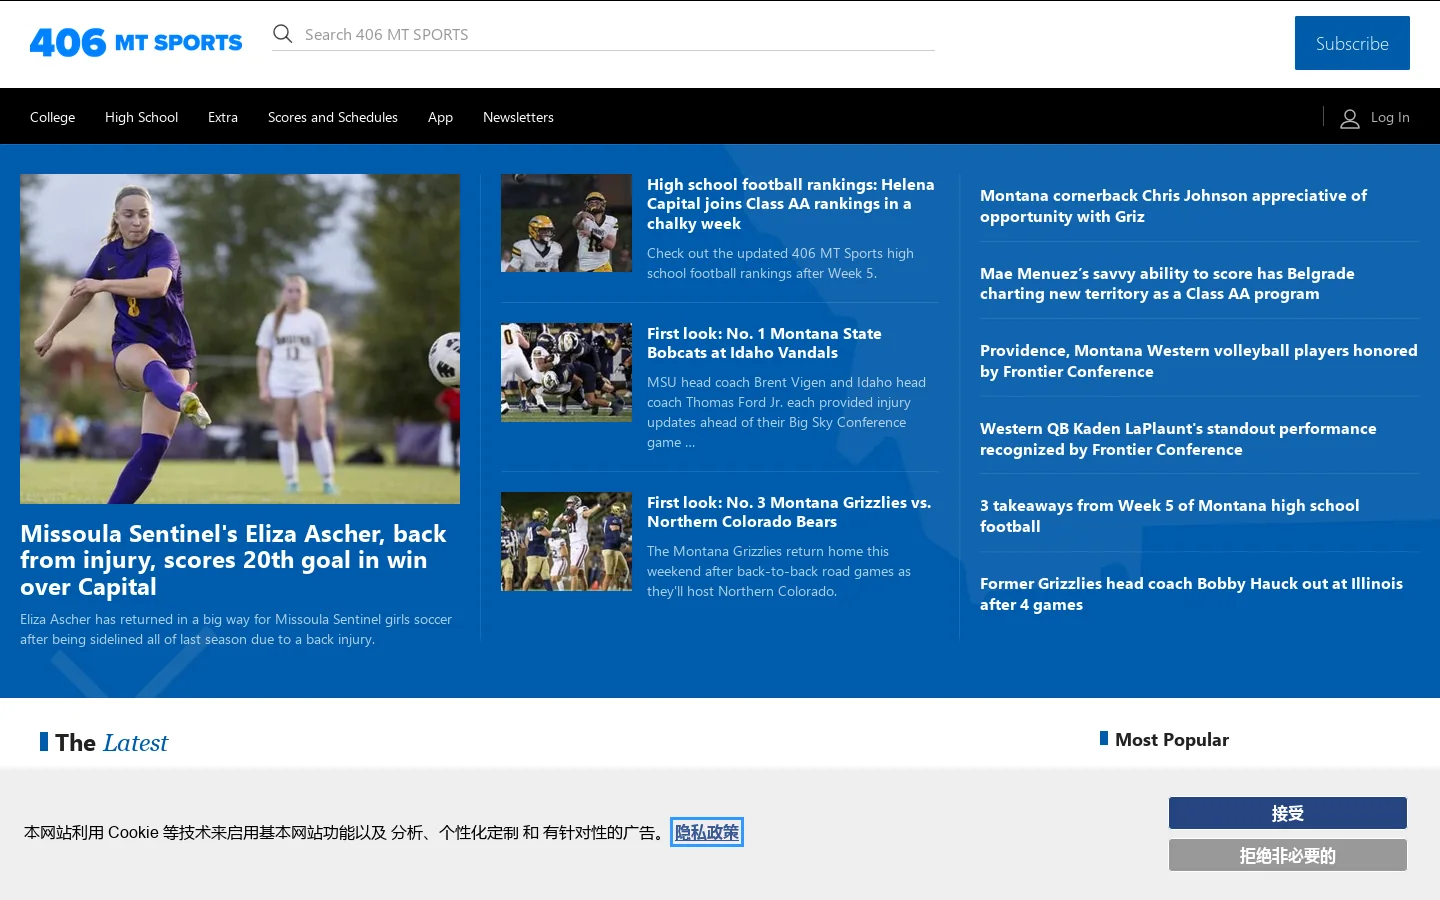The width and height of the screenshot is (1440, 900).
Task: Click The Latest section heading
Action: click(x=111, y=743)
